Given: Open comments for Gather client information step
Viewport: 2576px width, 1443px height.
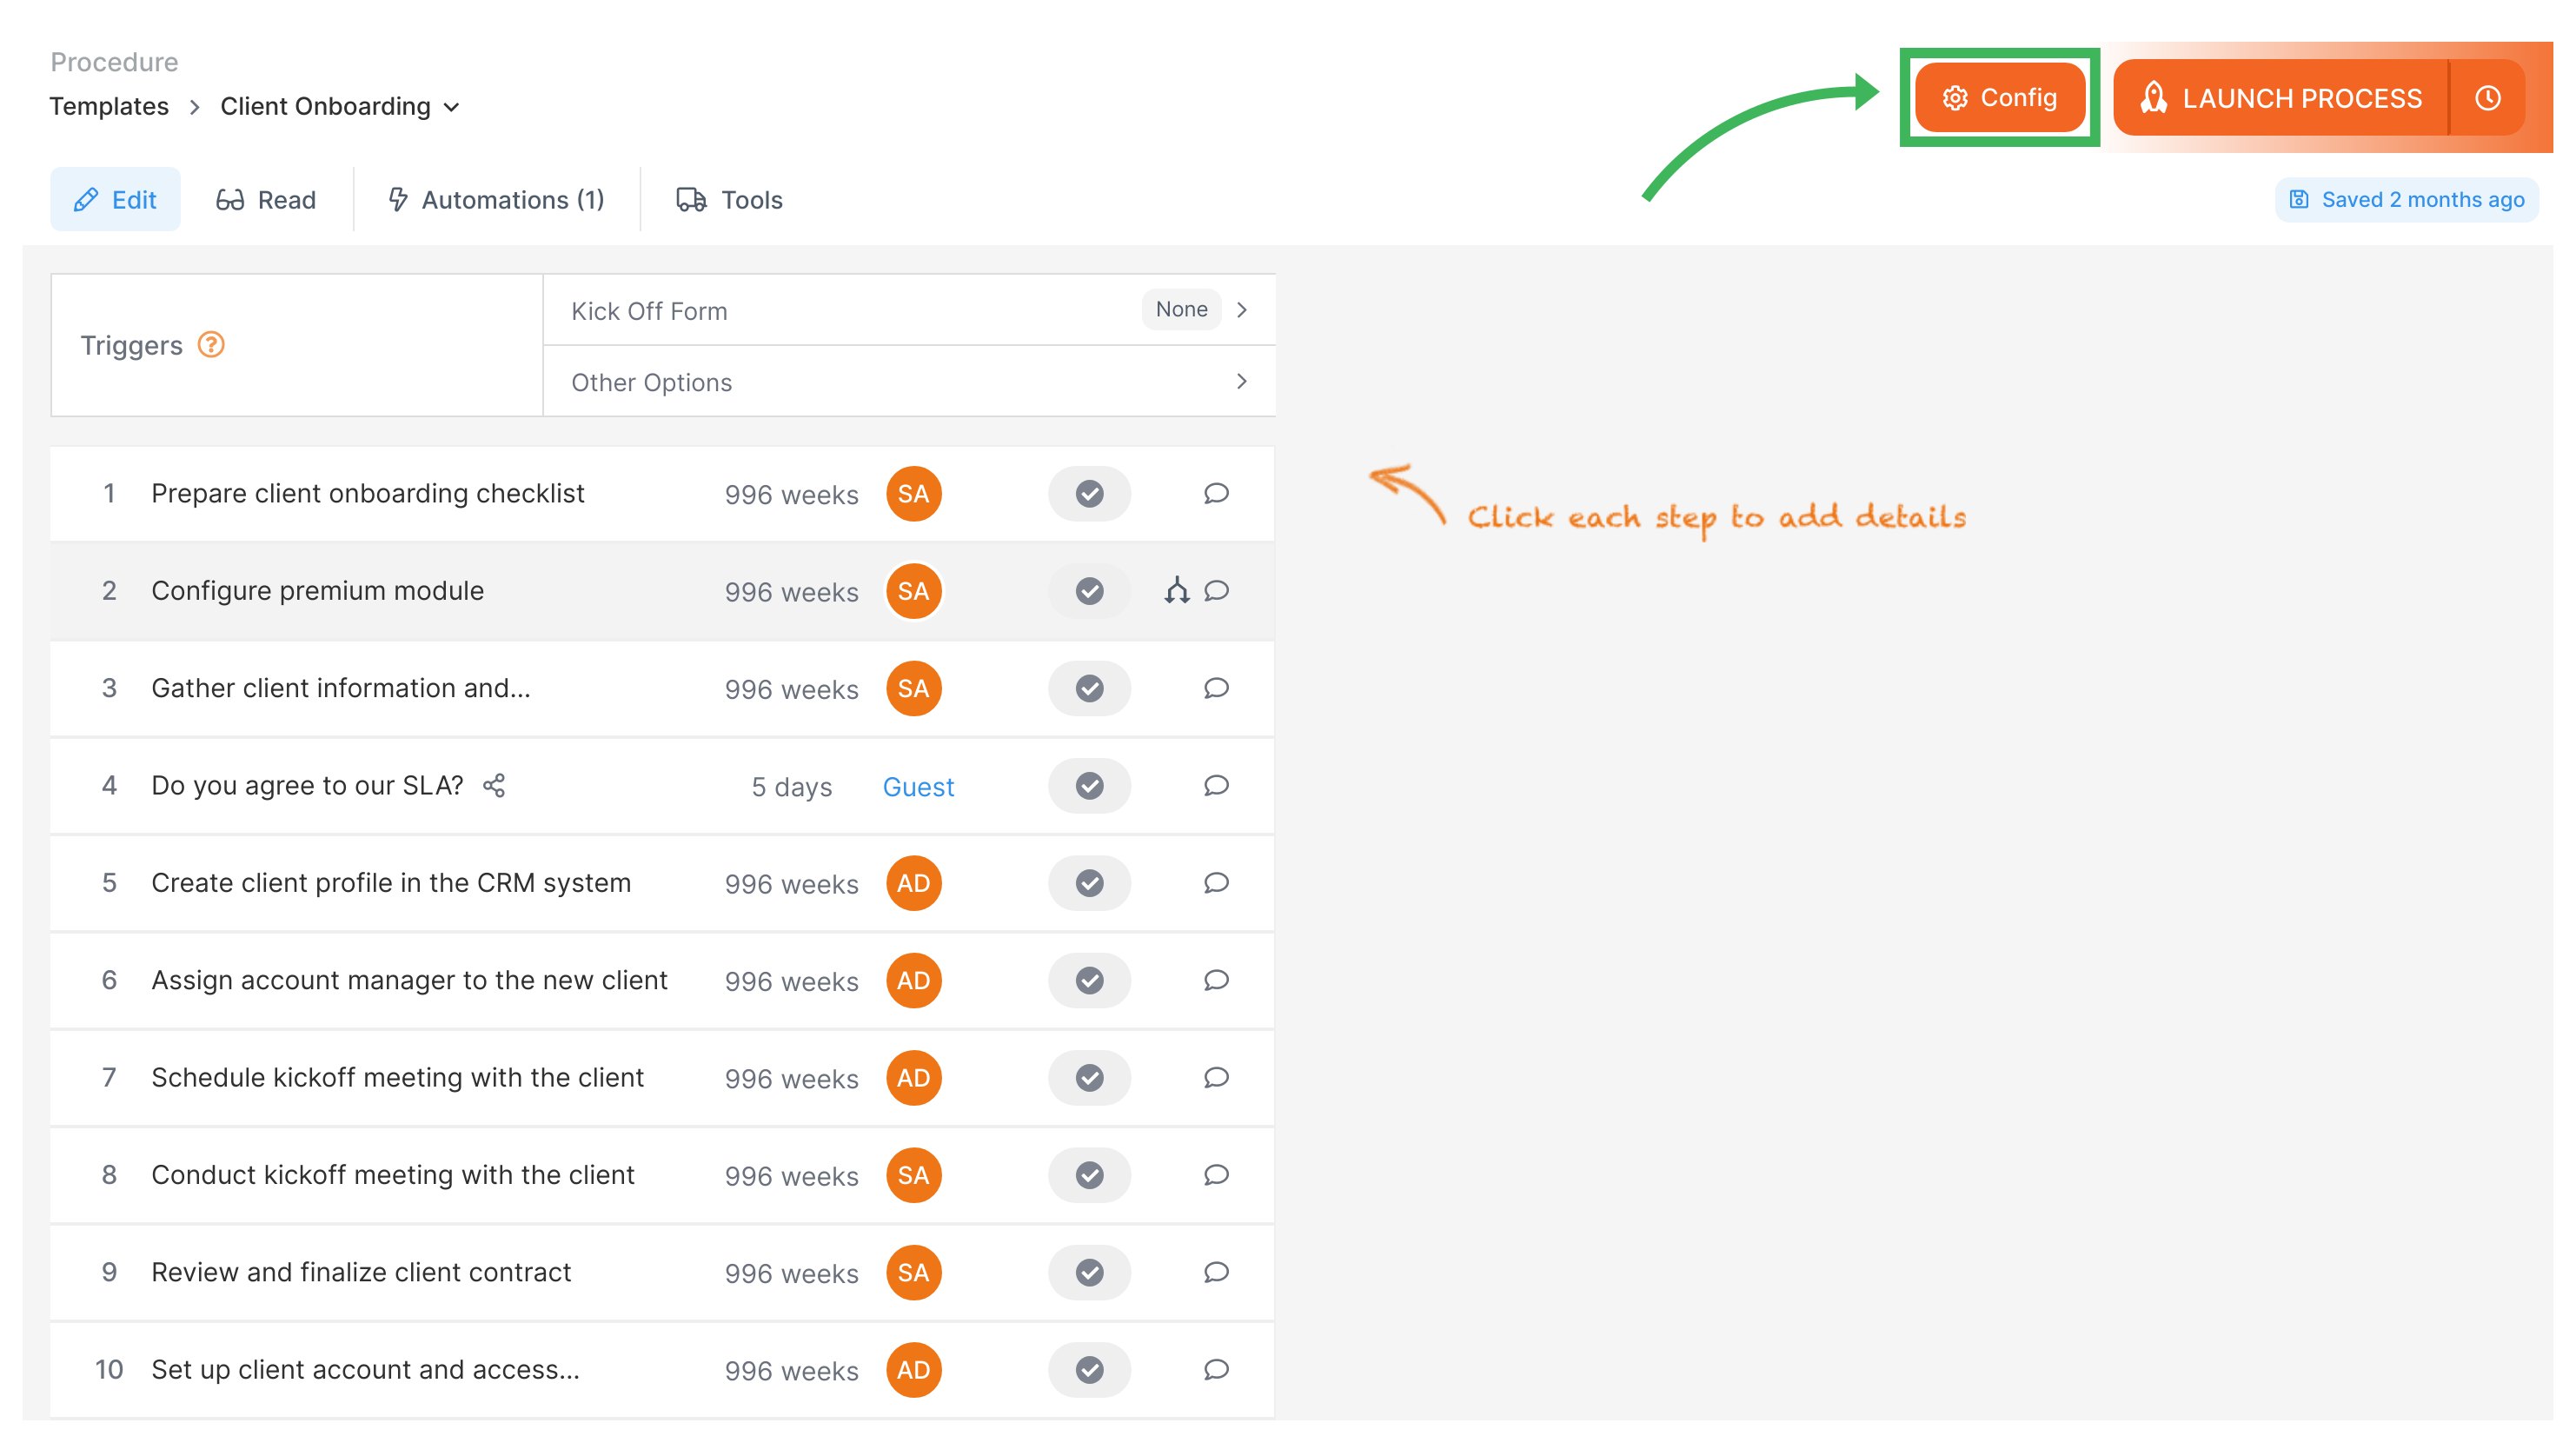Looking at the screenshot, I should click(1216, 688).
